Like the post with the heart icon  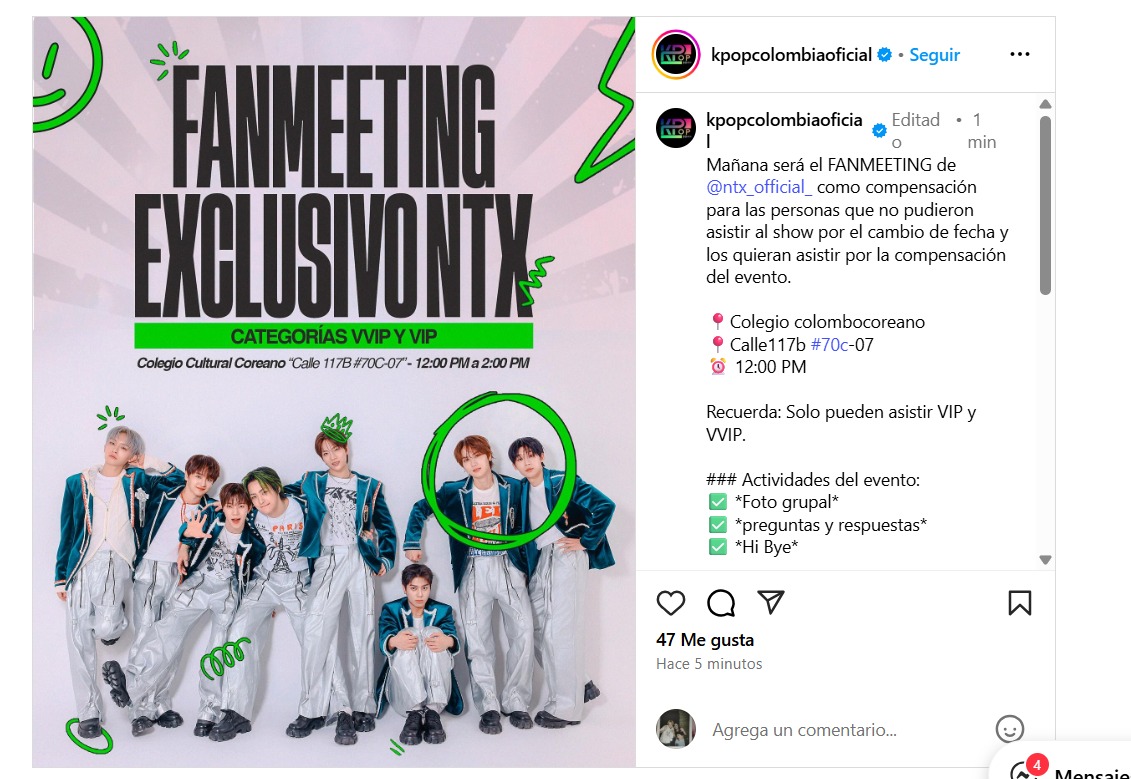[670, 603]
